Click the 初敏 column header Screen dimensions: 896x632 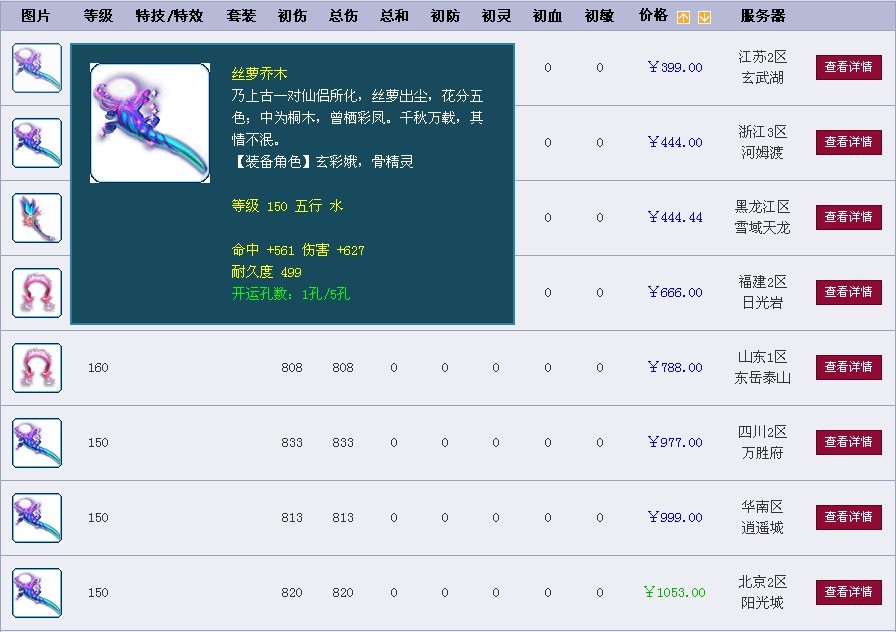(x=599, y=16)
